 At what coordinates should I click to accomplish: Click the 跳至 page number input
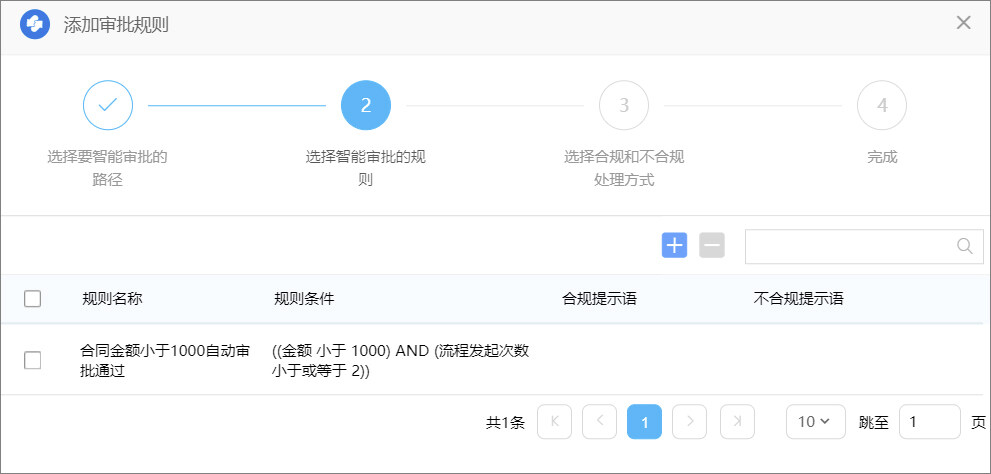(x=929, y=422)
